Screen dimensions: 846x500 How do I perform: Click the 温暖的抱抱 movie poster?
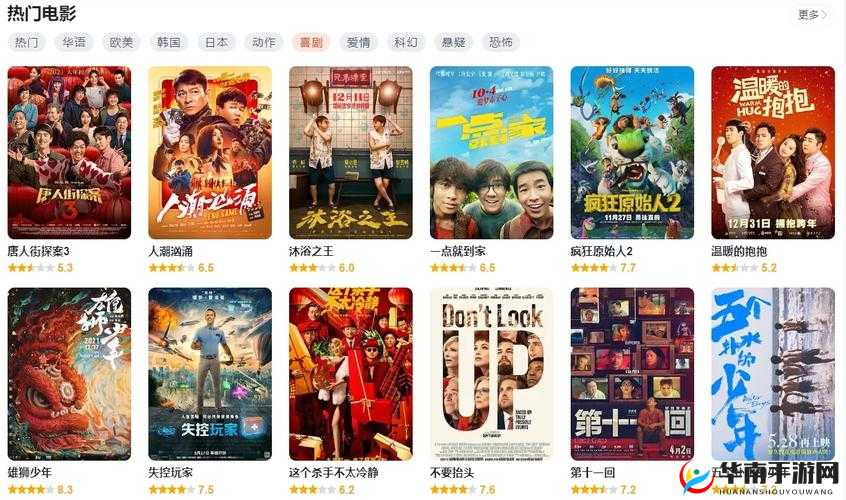773,152
